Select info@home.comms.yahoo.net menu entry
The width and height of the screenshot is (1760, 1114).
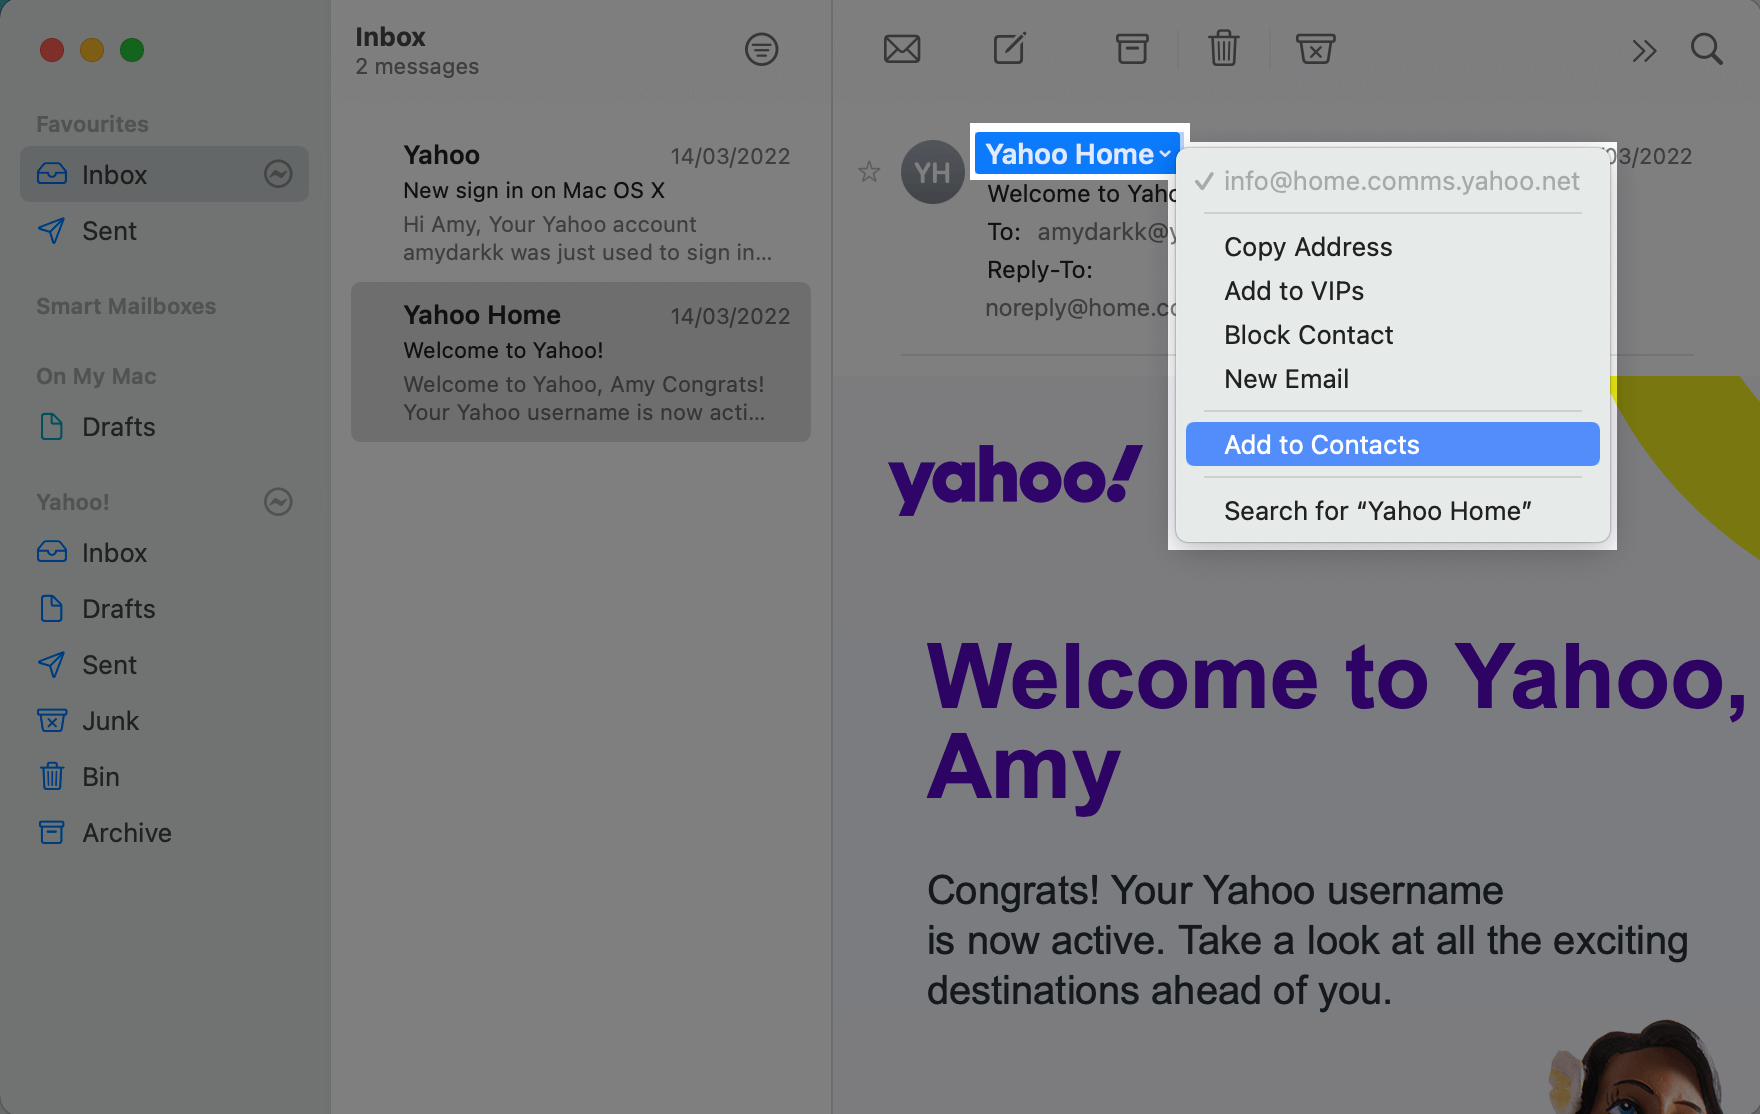click(1392, 181)
